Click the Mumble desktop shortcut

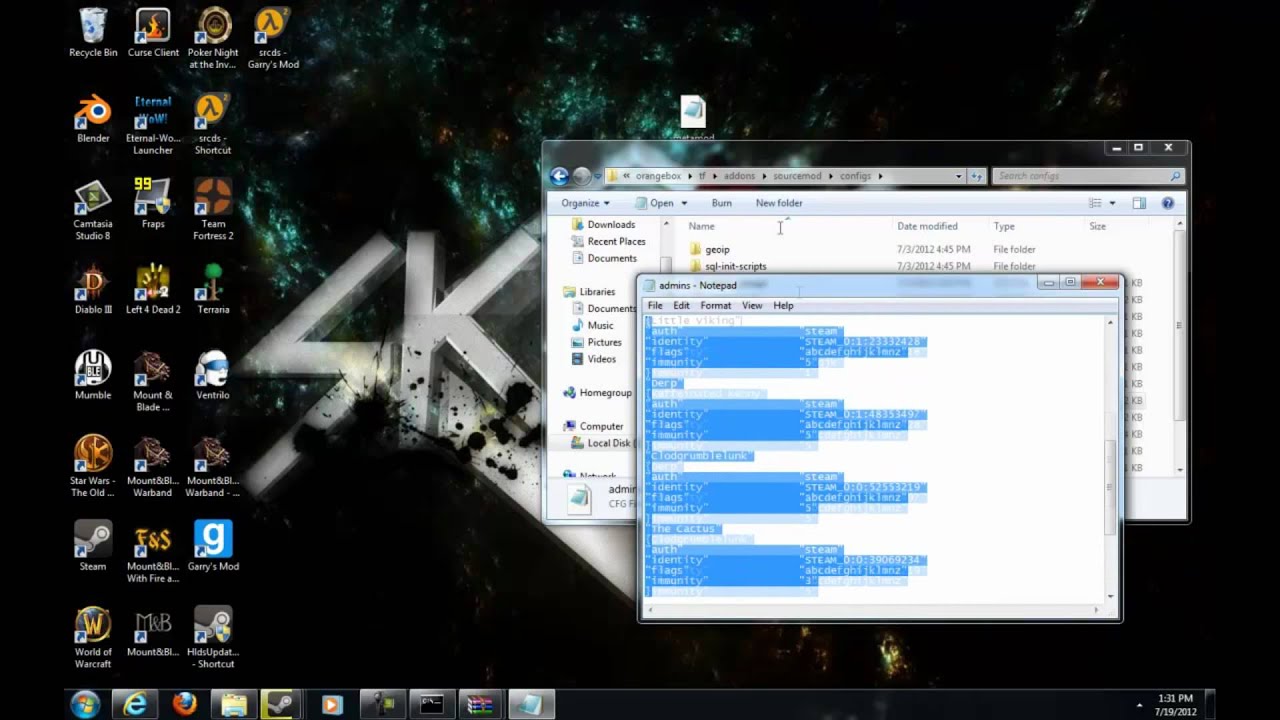click(x=93, y=376)
